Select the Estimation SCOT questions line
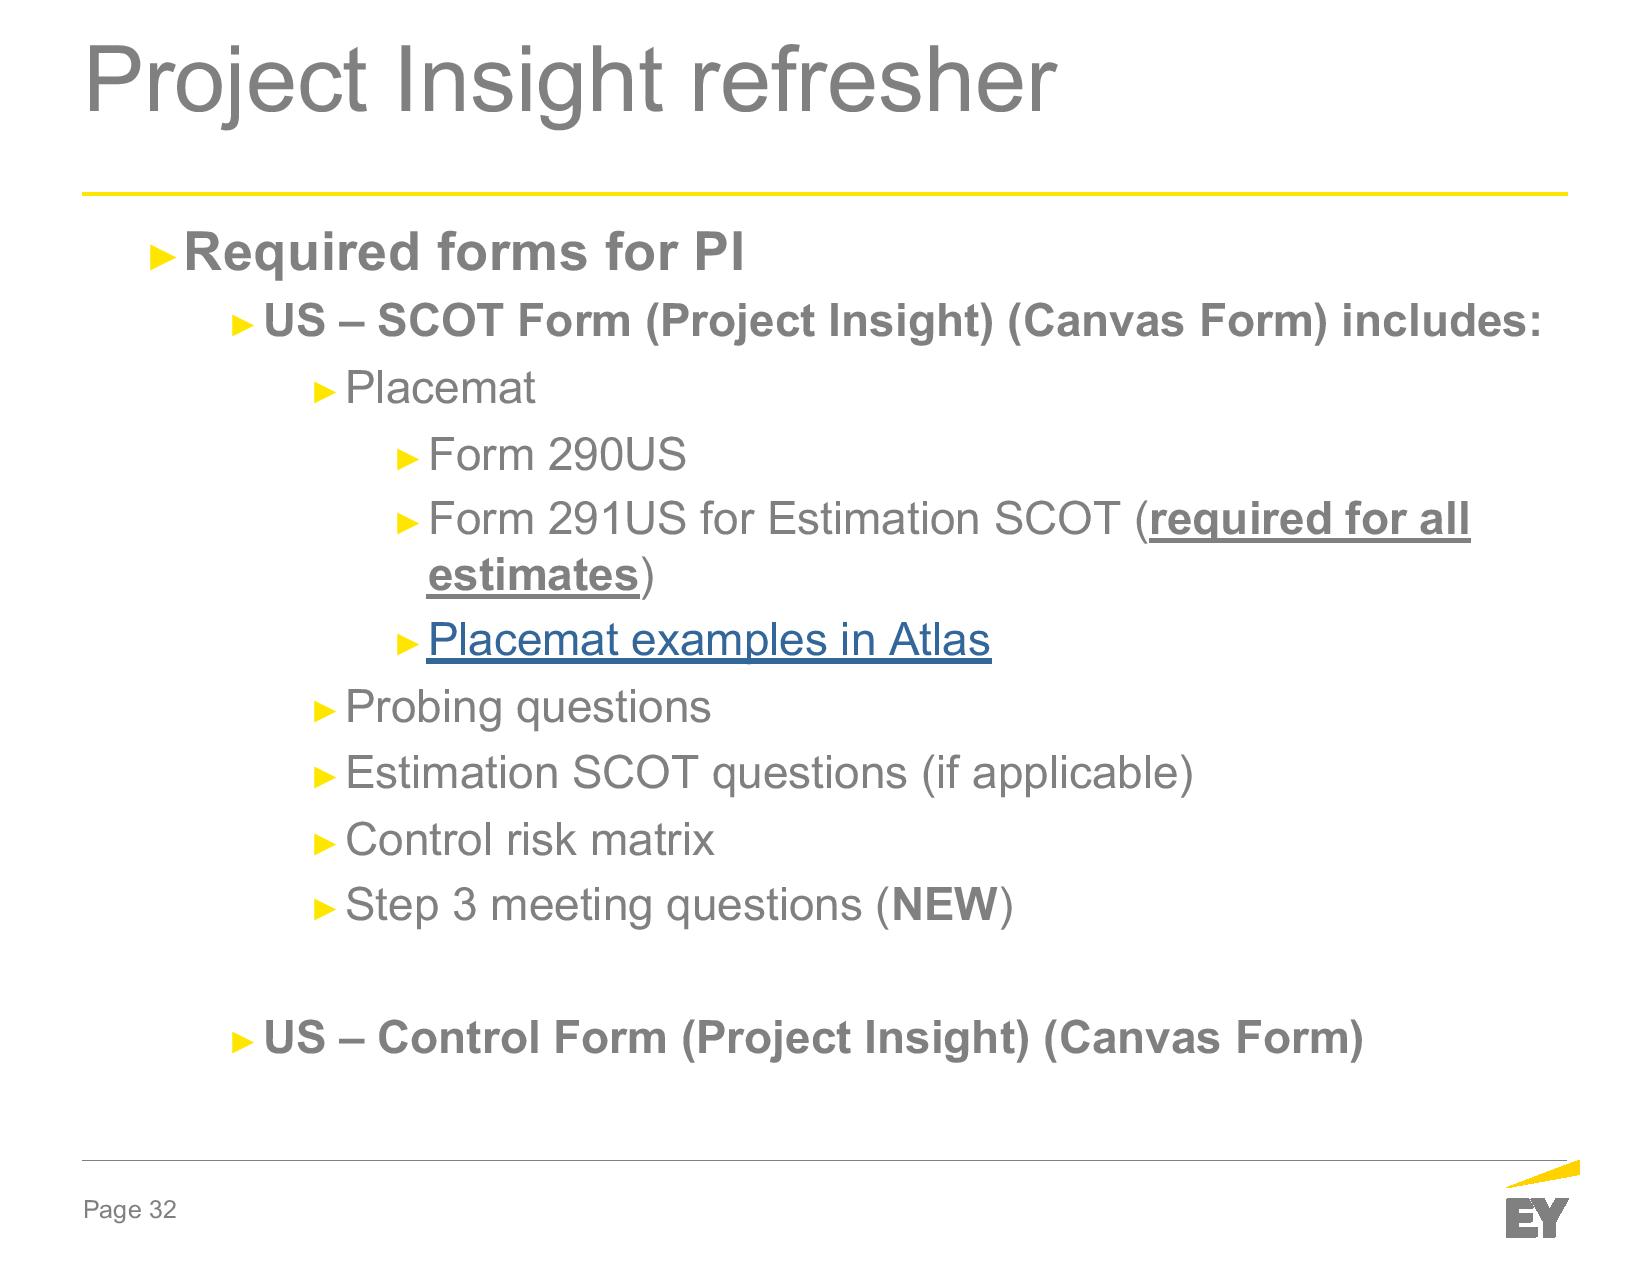The image size is (1650, 1275). [768, 774]
